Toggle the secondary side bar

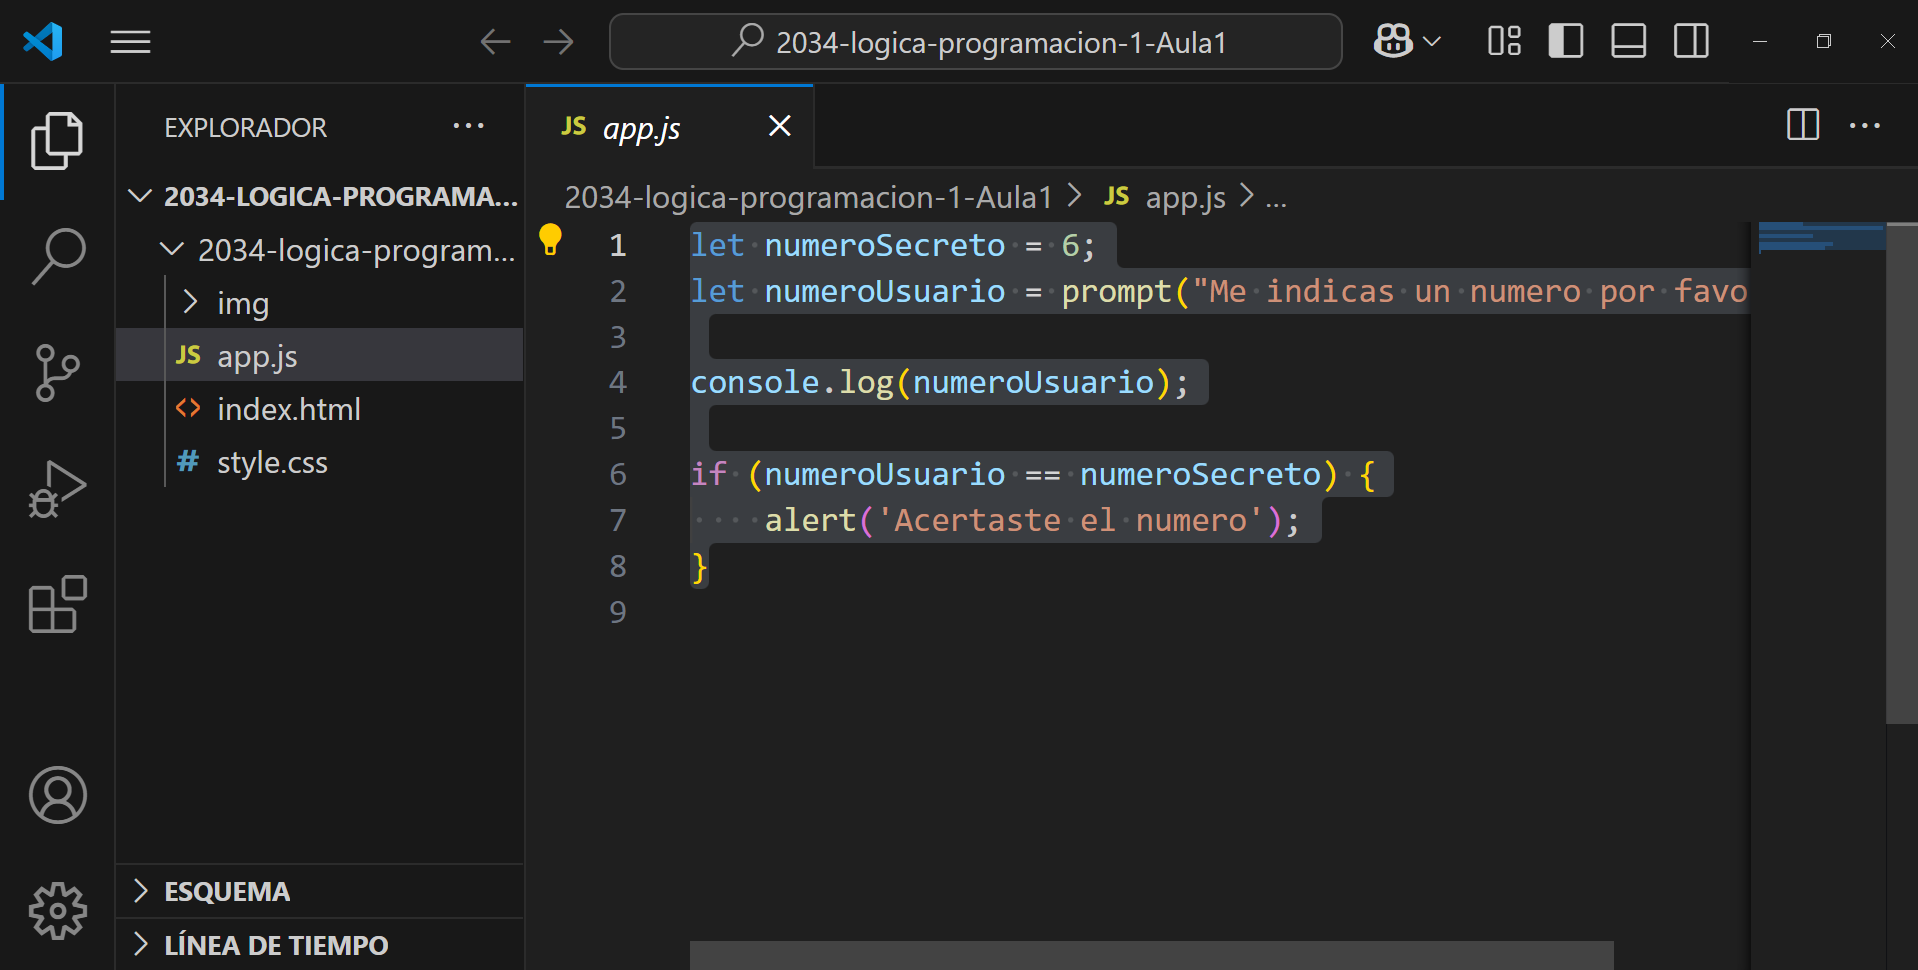coord(1692,41)
